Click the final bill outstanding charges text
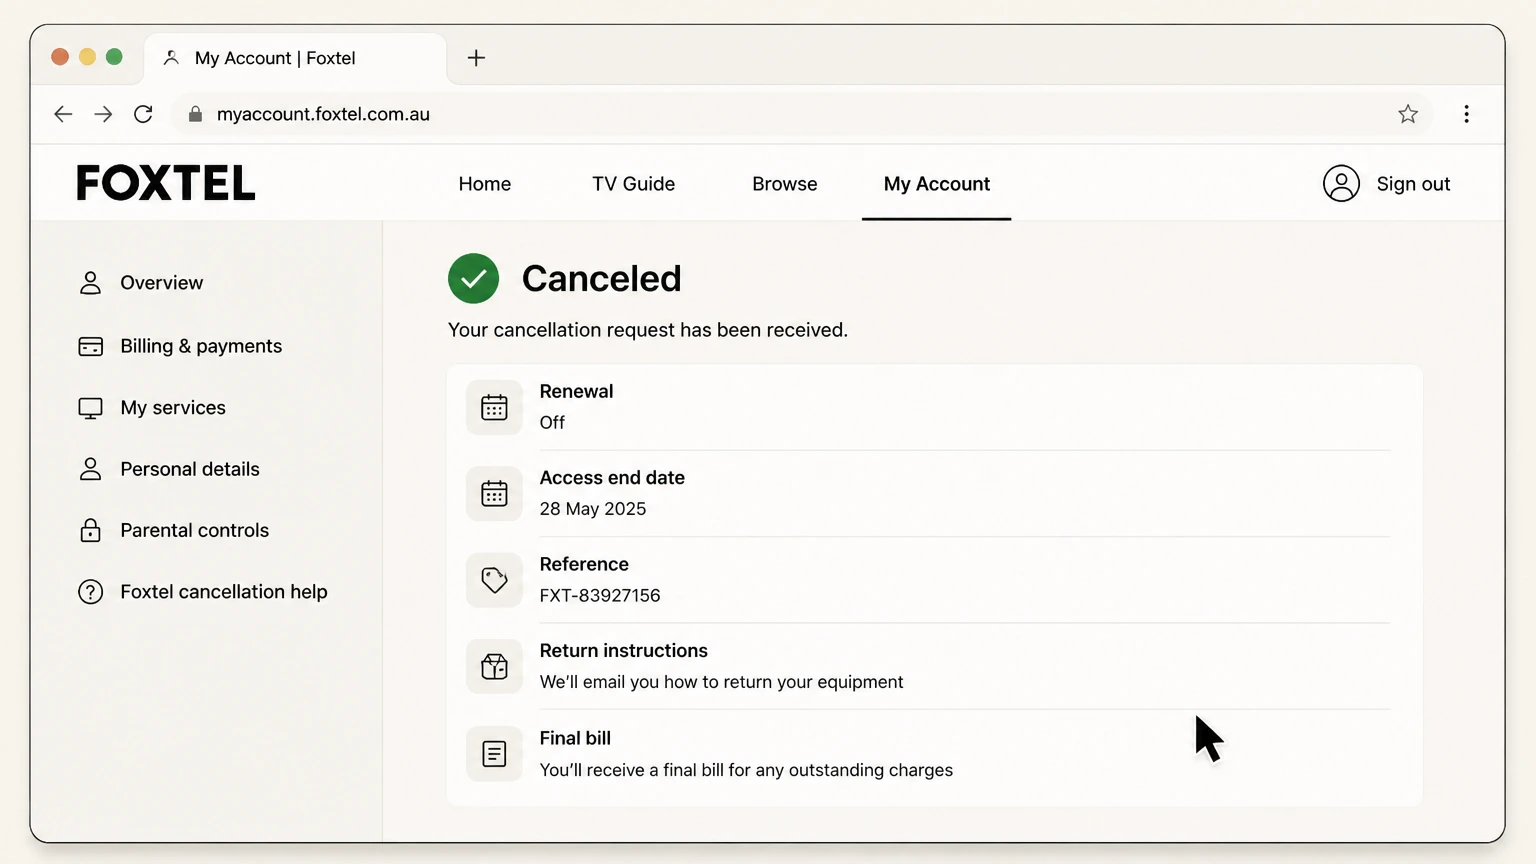This screenshot has height=864, width=1536. [x=746, y=770]
